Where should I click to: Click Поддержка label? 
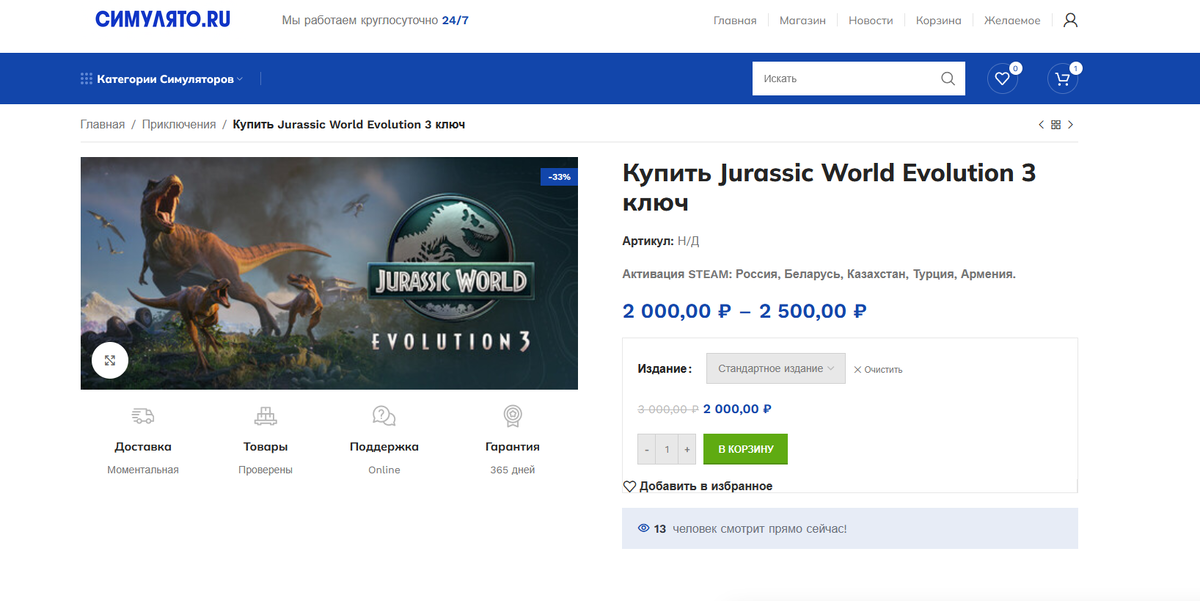click(384, 447)
